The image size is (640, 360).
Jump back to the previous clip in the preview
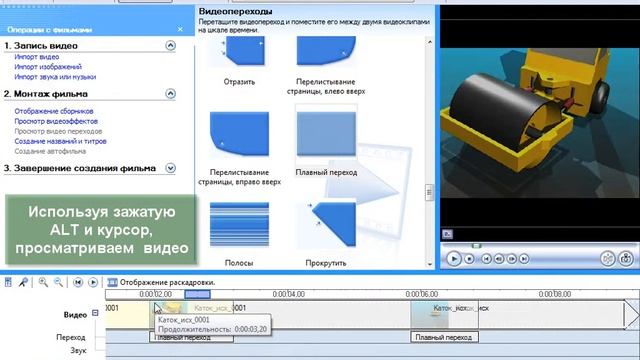486,259
